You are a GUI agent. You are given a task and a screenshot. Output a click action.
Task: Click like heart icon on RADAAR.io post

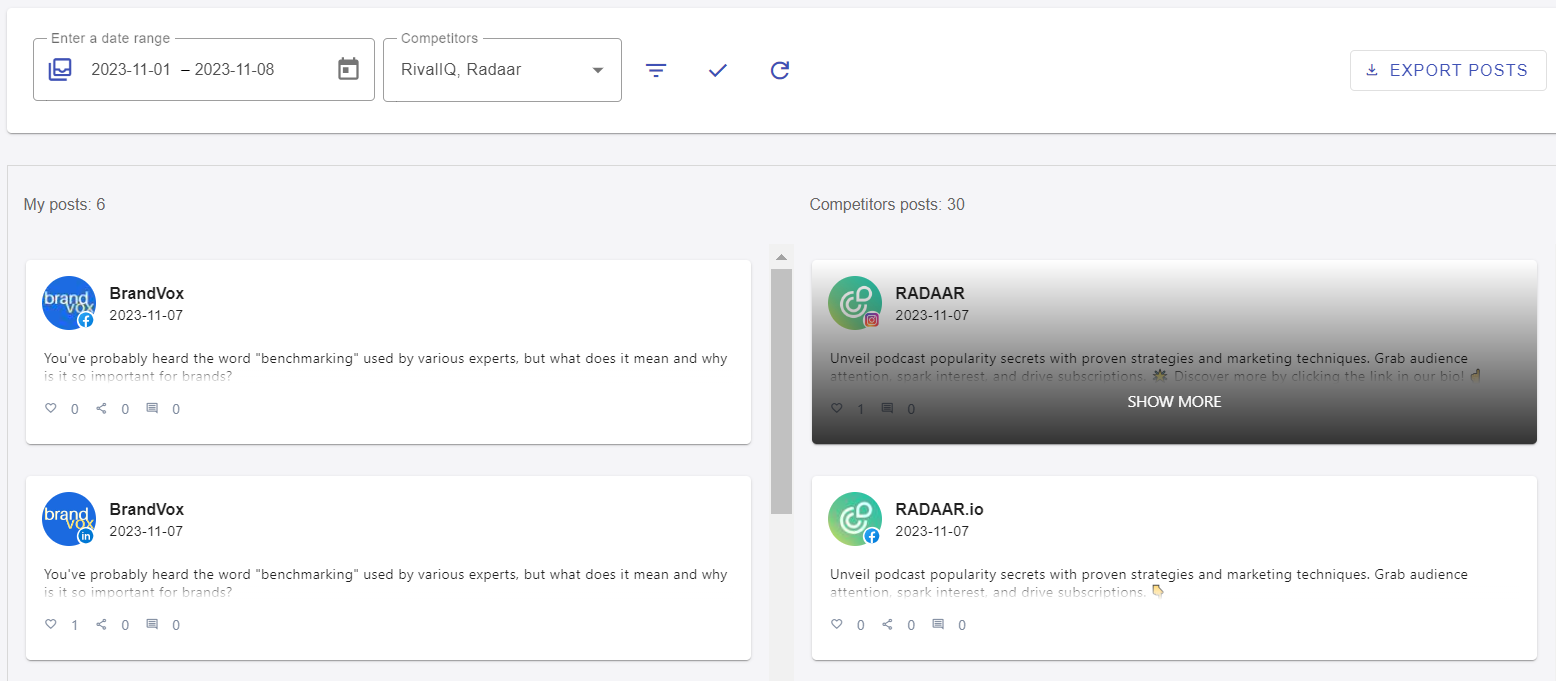pyautogui.click(x=837, y=624)
